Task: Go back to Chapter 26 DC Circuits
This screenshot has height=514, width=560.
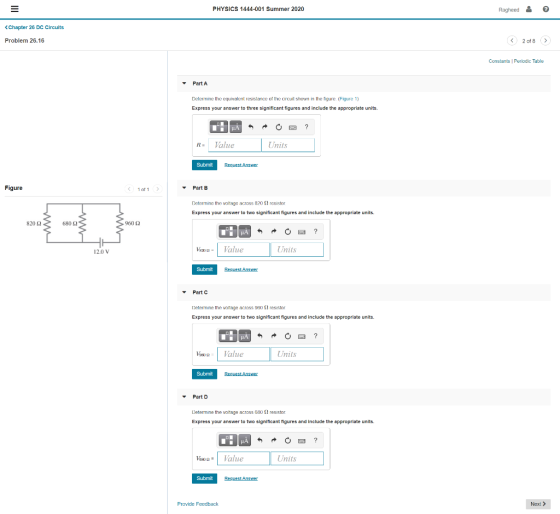Action: tap(34, 27)
